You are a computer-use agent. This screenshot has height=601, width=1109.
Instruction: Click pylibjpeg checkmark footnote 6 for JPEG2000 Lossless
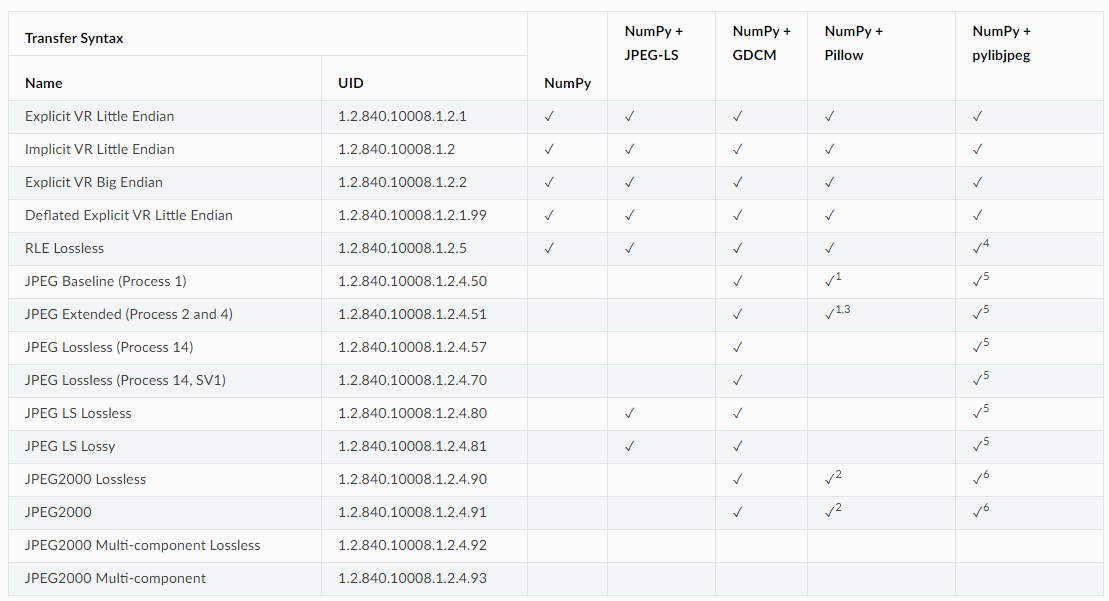(x=980, y=478)
